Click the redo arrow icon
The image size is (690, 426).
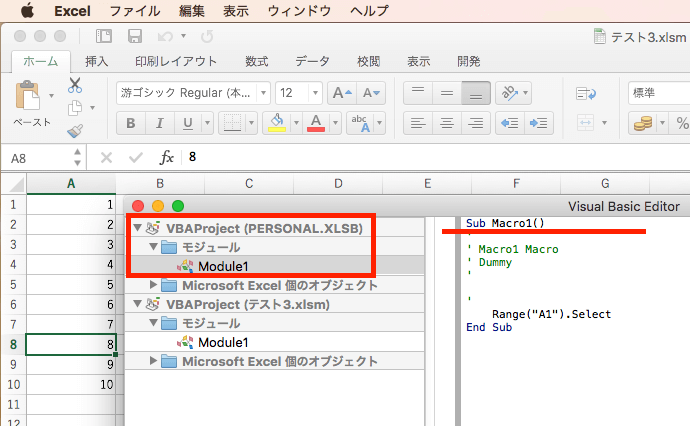point(207,36)
